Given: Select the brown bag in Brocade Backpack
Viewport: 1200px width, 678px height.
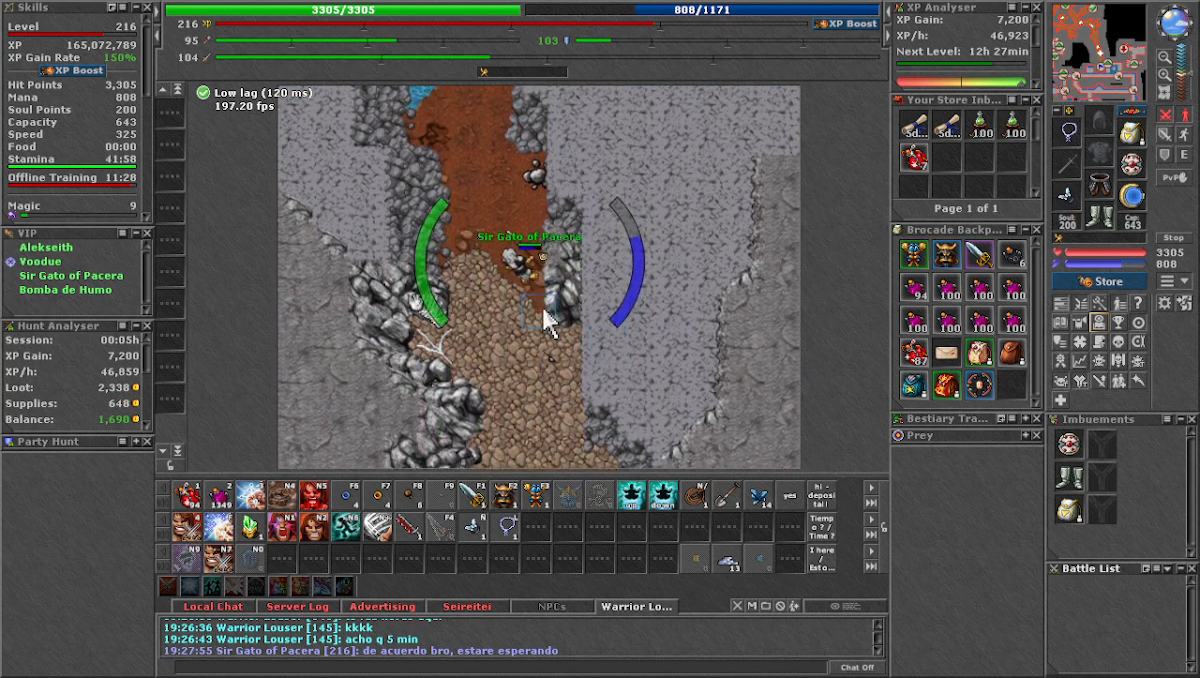Looking at the screenshot, I should 1012,352.
